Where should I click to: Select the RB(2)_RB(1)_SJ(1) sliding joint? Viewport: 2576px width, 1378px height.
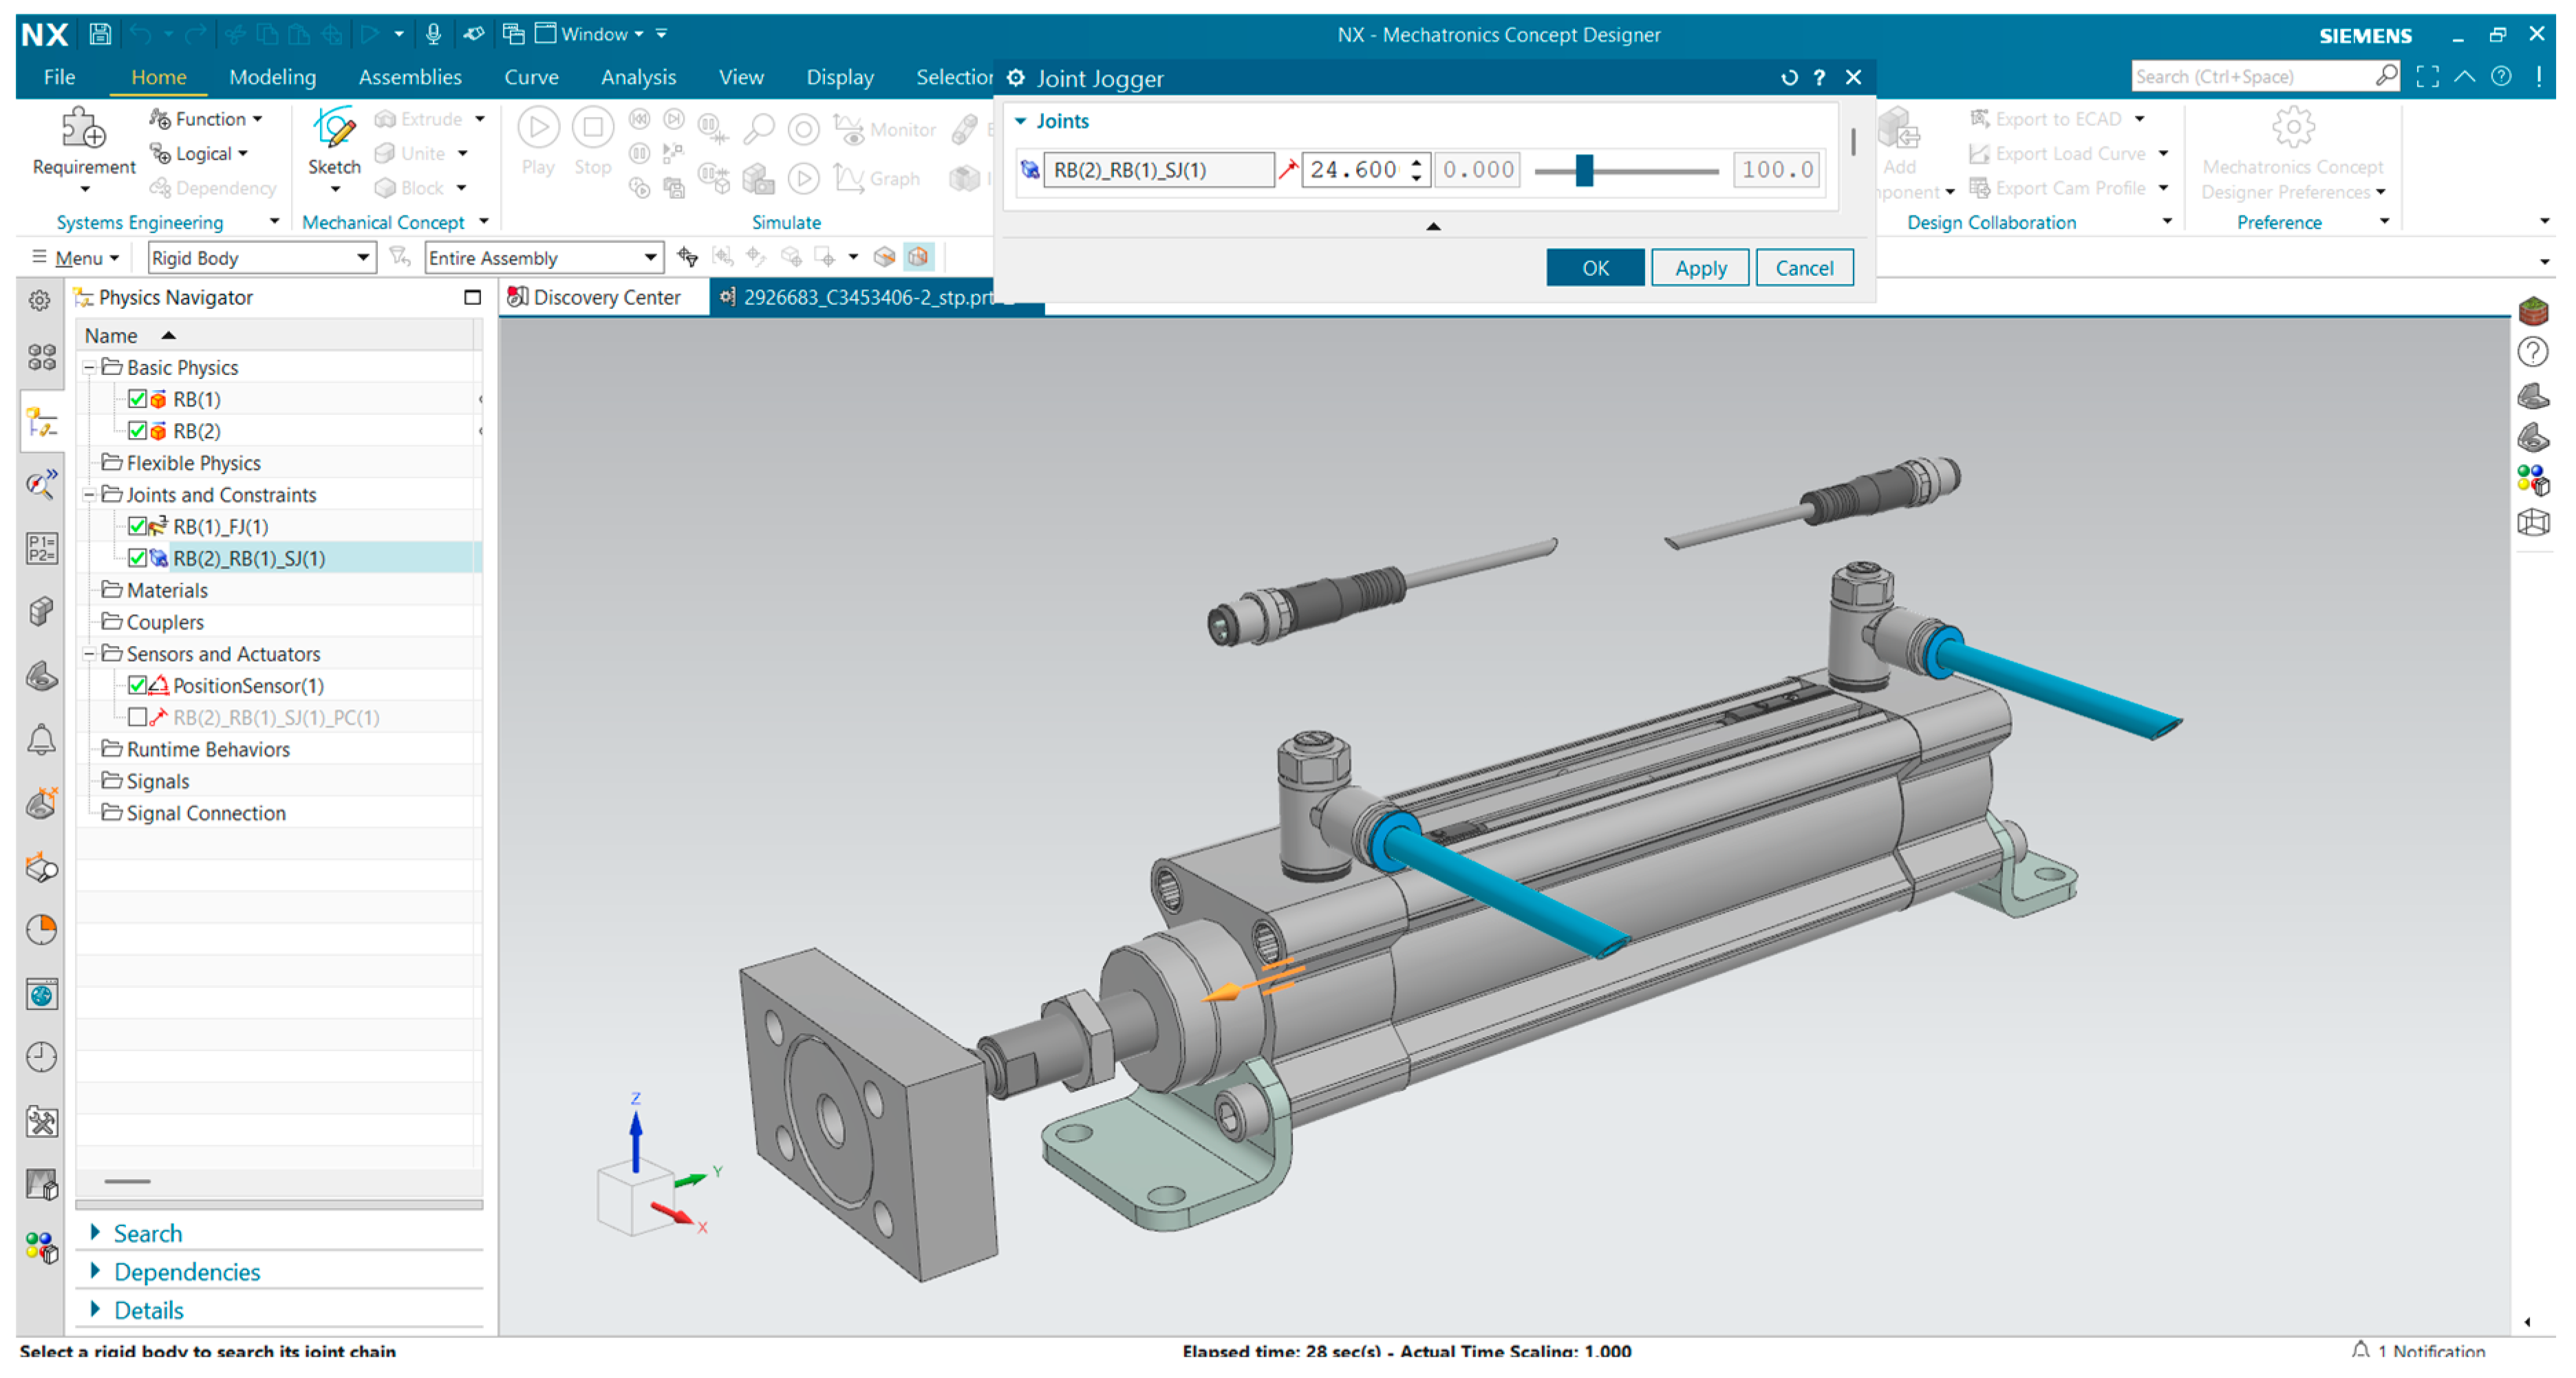(x=248, y=558)
